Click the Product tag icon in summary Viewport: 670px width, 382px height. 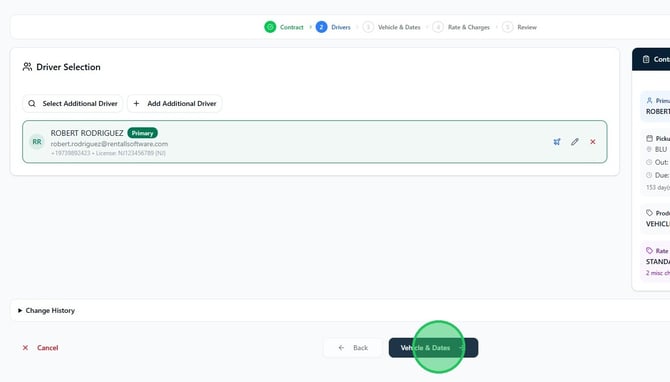pos(649,213)
